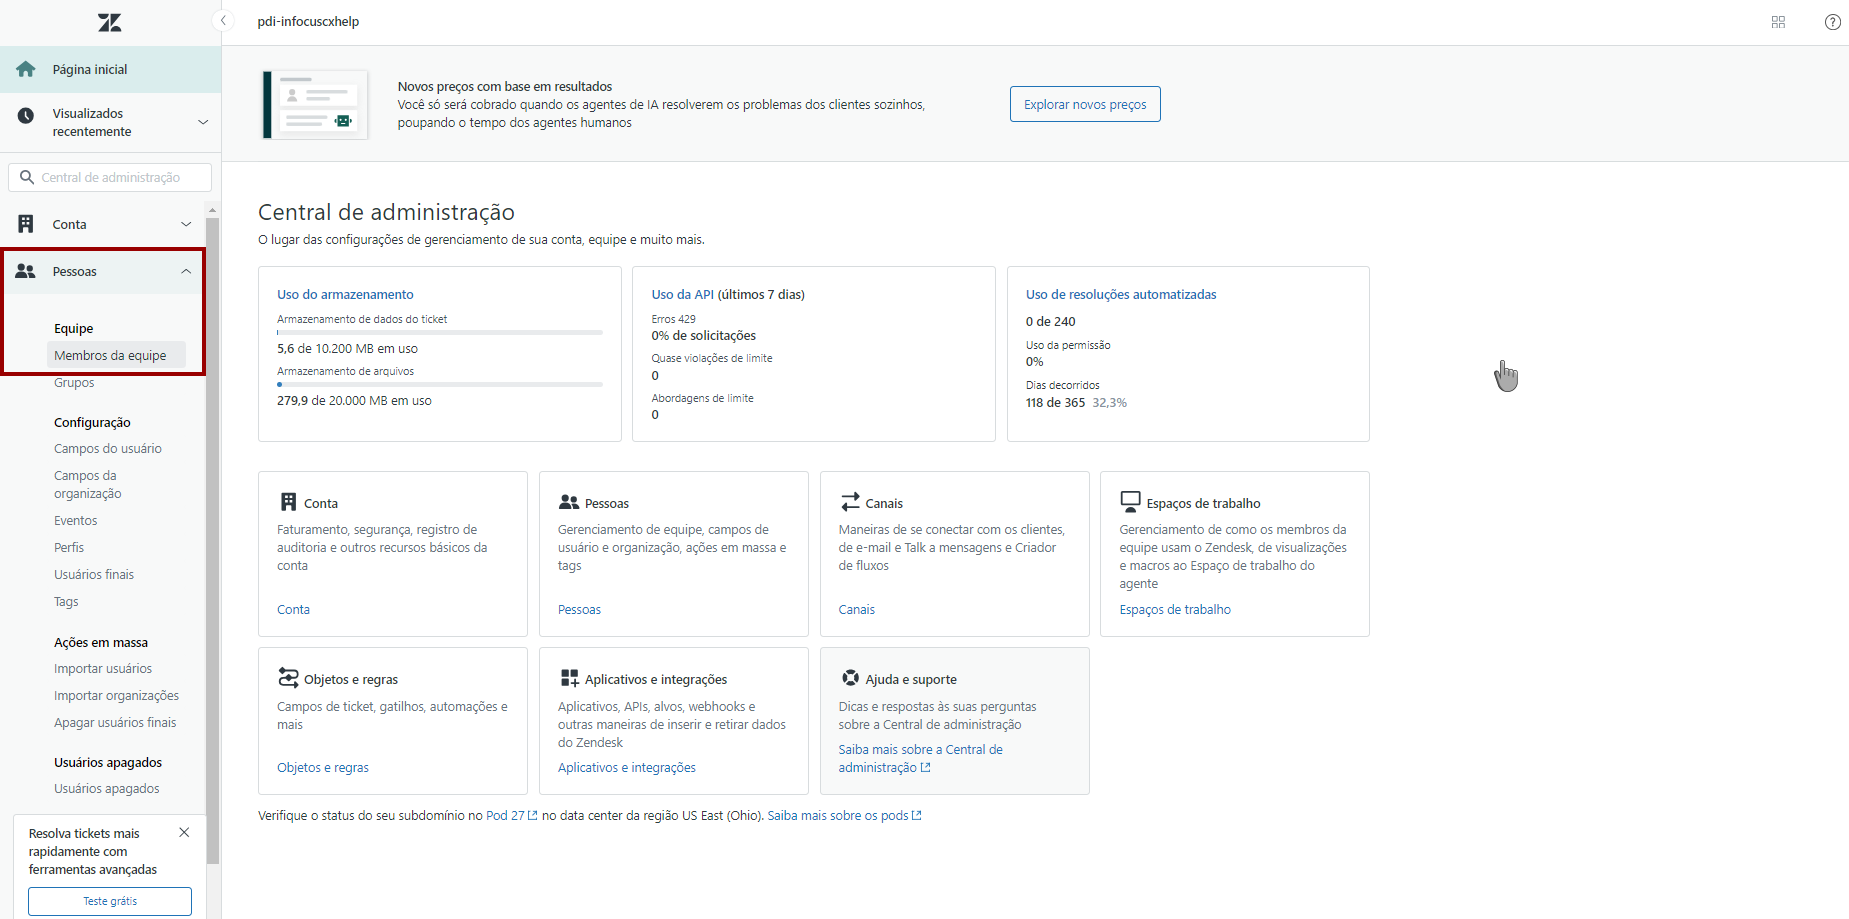Select Grupos in the sidebar

coord(74,383)
